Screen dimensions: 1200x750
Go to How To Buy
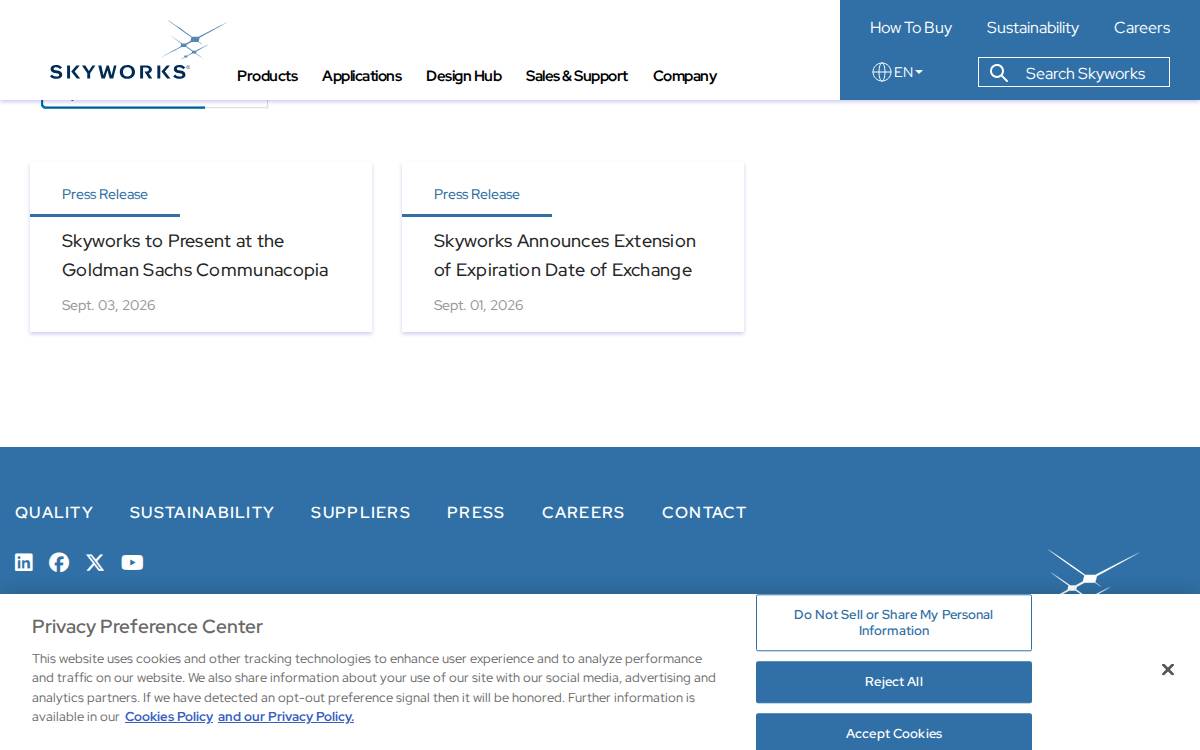click(911, 28)
